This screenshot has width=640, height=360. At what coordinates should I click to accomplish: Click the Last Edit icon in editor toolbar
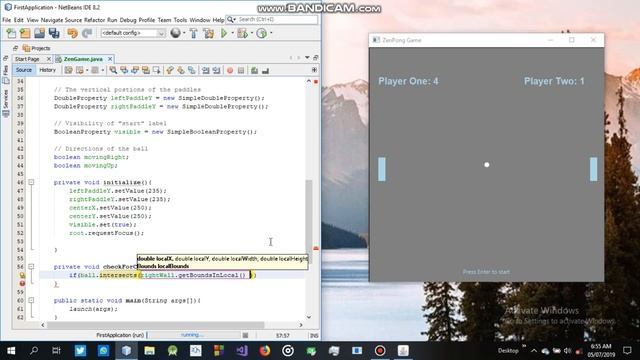[69, 70]
